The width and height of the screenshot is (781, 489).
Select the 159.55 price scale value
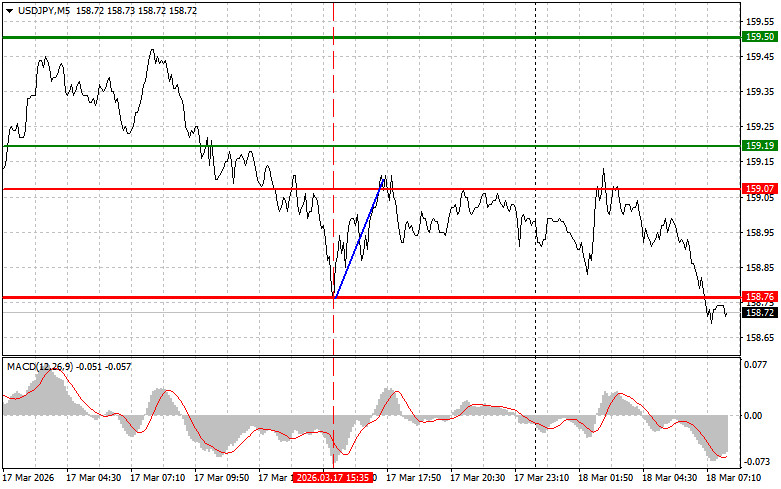coord(760,22)
